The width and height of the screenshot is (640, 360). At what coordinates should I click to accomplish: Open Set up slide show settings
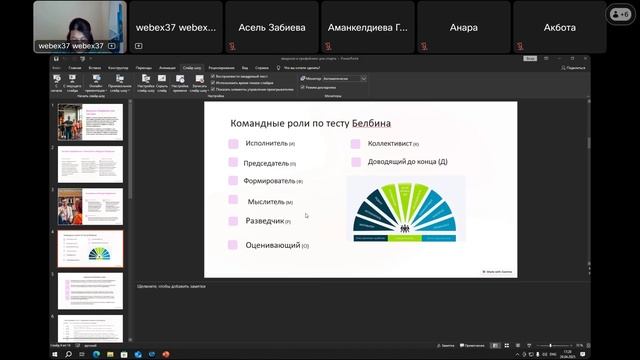coord(146,83)
